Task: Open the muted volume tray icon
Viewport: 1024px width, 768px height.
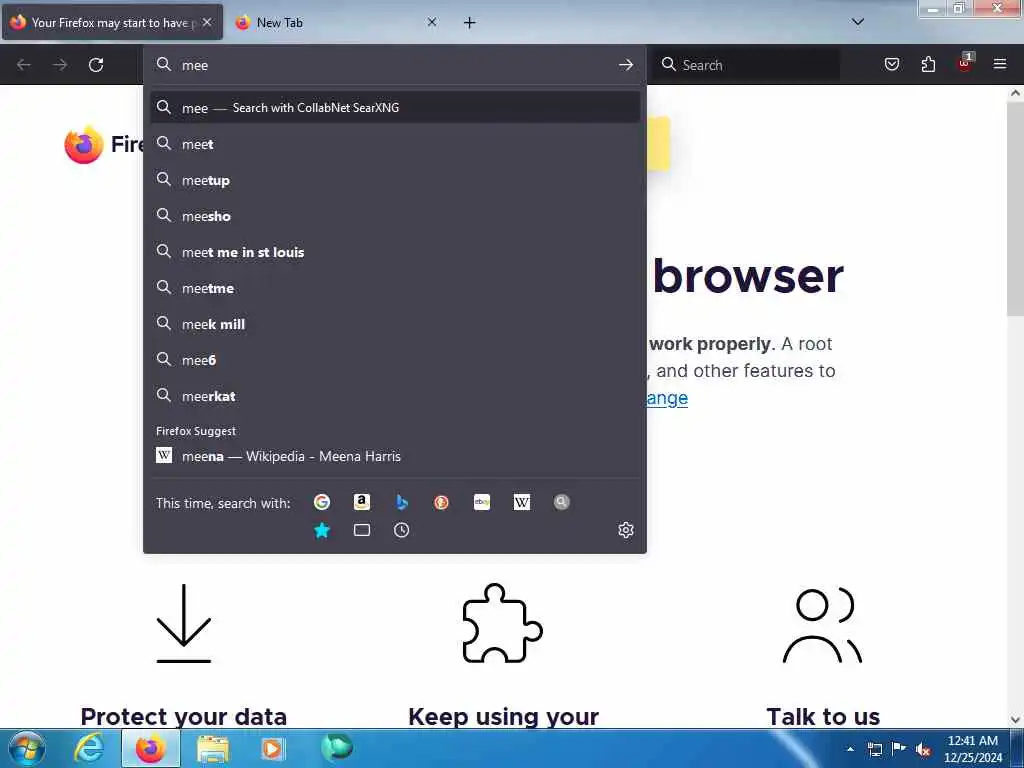Action: (x=923, y=749)
